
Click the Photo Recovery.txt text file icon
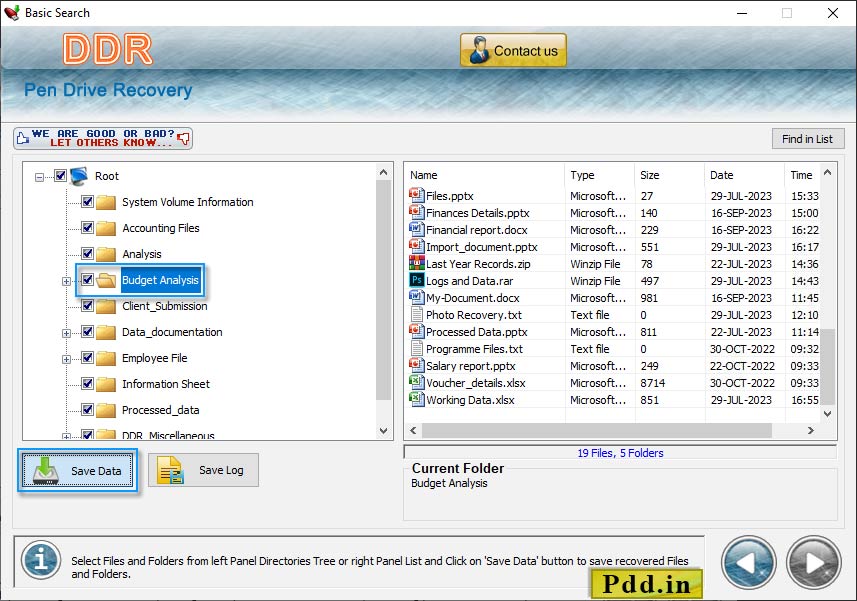416,314
